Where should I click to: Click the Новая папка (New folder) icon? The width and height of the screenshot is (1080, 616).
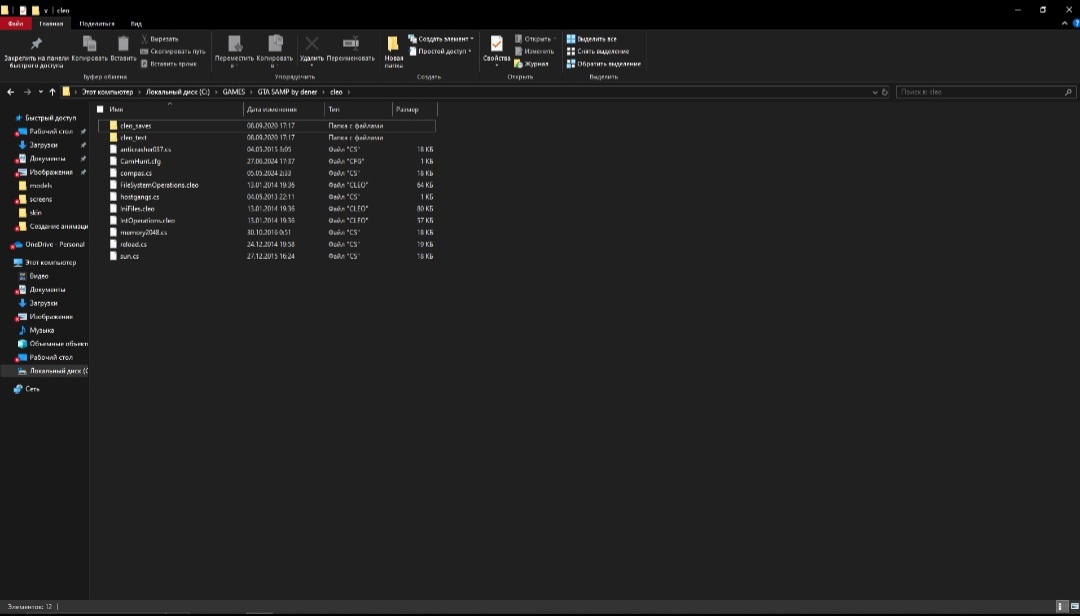pos(393,45)
